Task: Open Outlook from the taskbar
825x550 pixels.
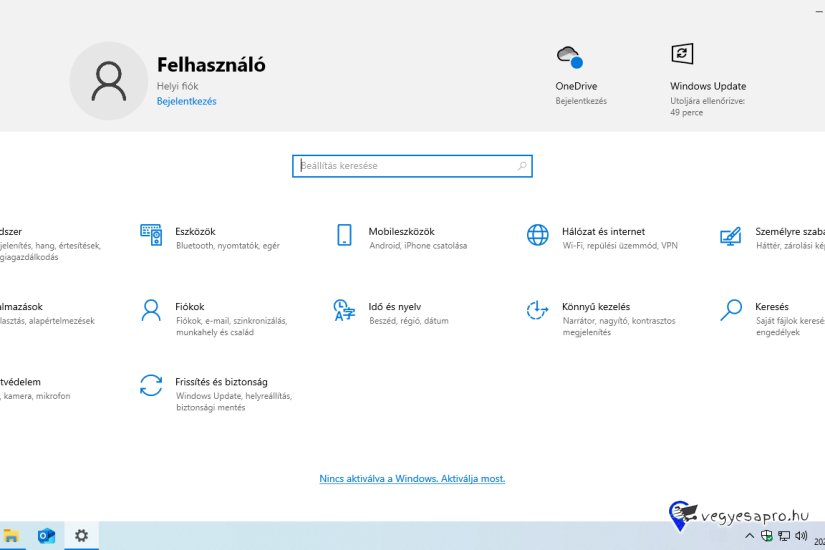Action: (x=46, y=536)
